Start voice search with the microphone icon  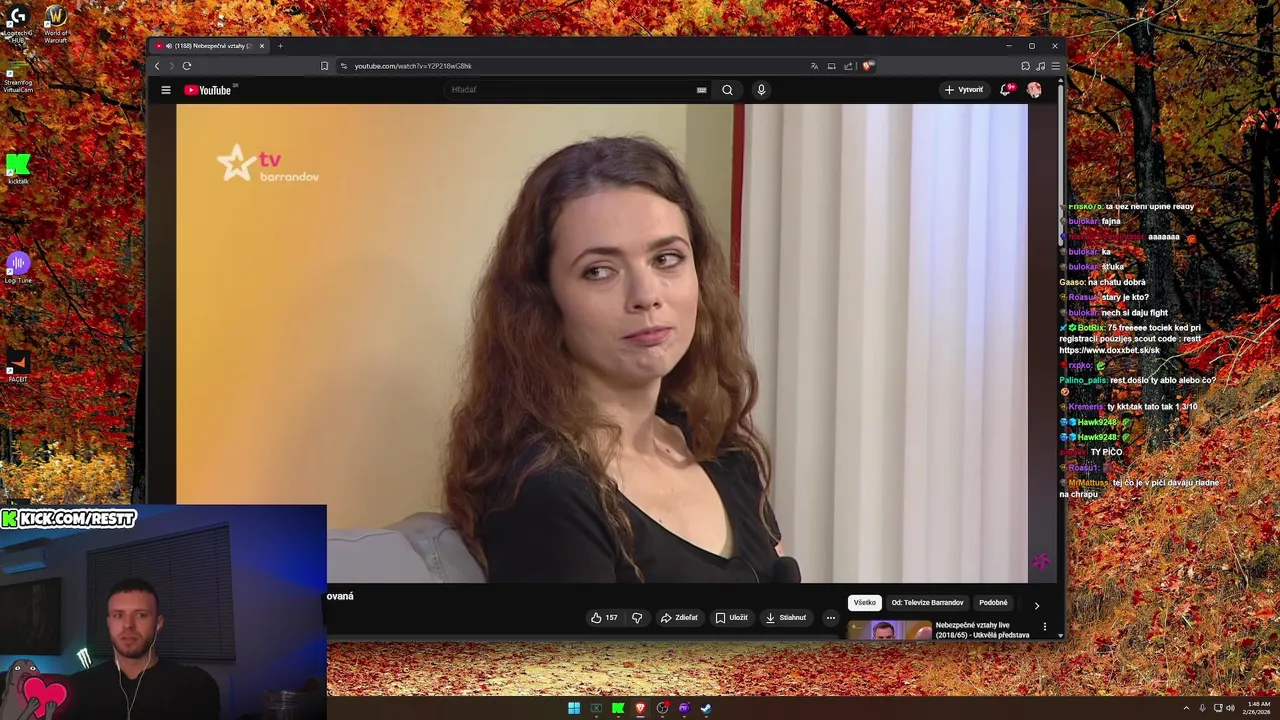(761, 90)
